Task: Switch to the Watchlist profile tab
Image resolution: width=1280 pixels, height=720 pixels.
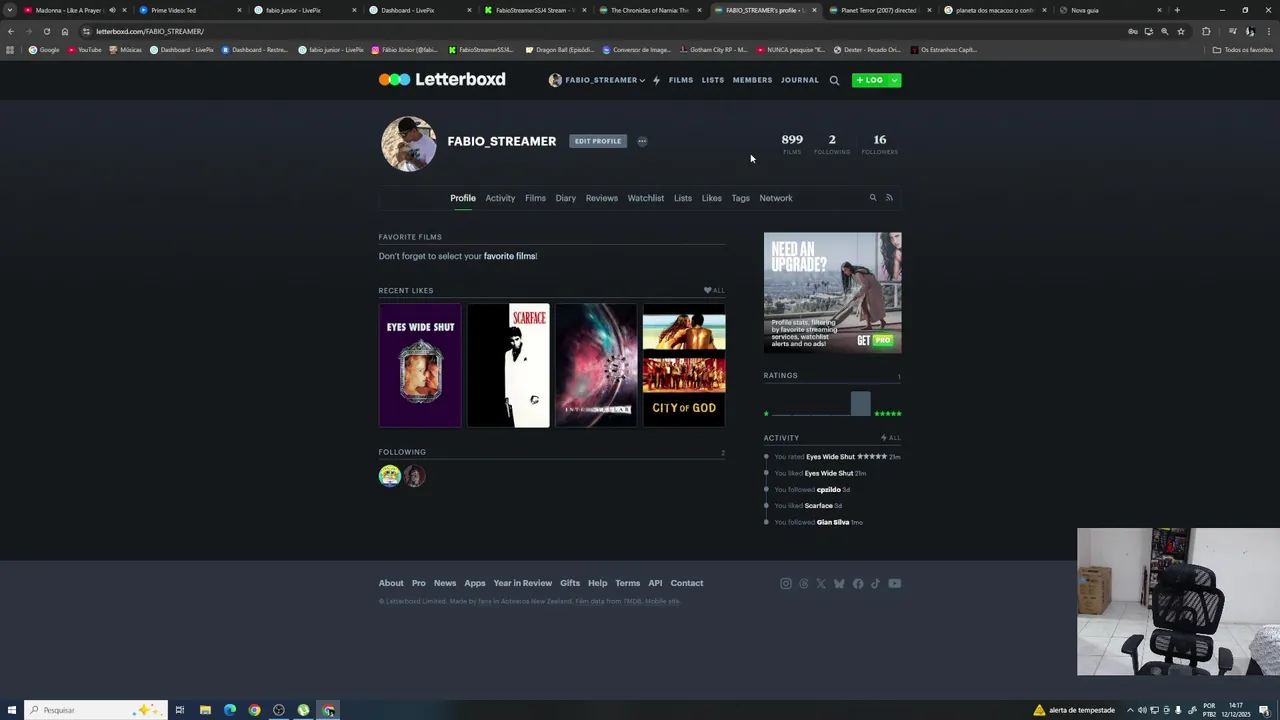Action: click(646, 198)
